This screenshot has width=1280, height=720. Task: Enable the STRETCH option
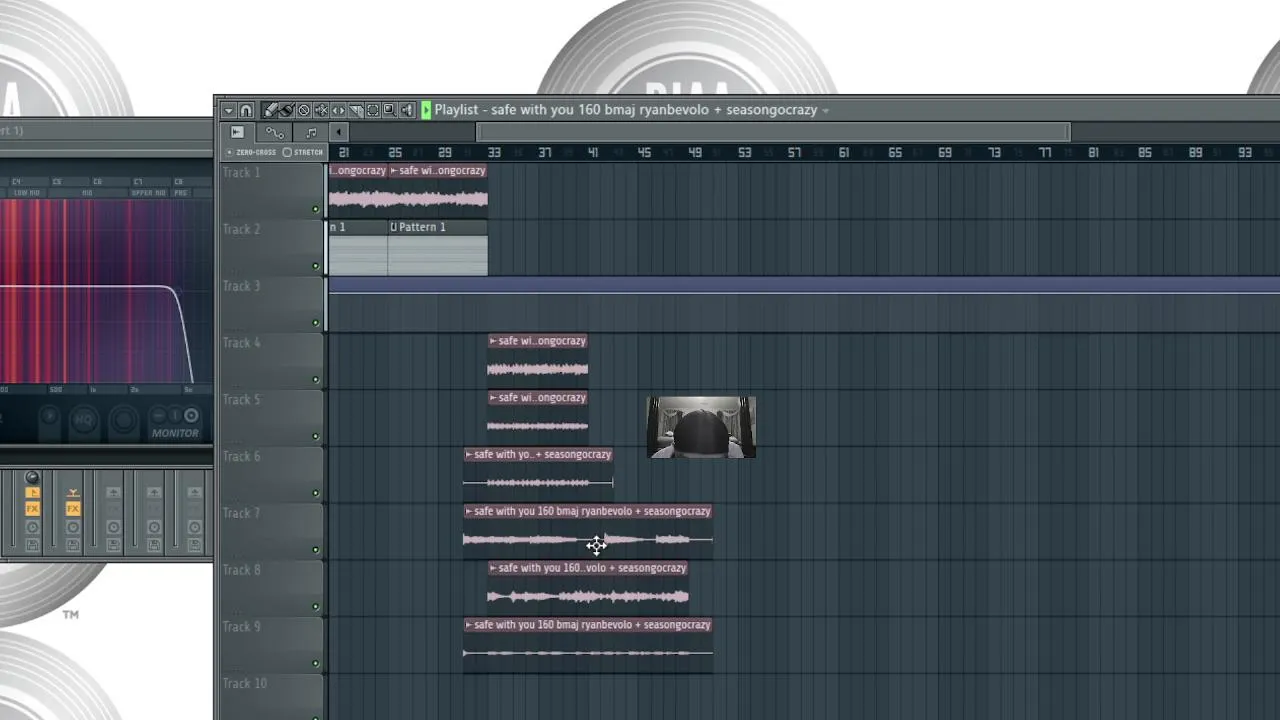coord(303,152)
